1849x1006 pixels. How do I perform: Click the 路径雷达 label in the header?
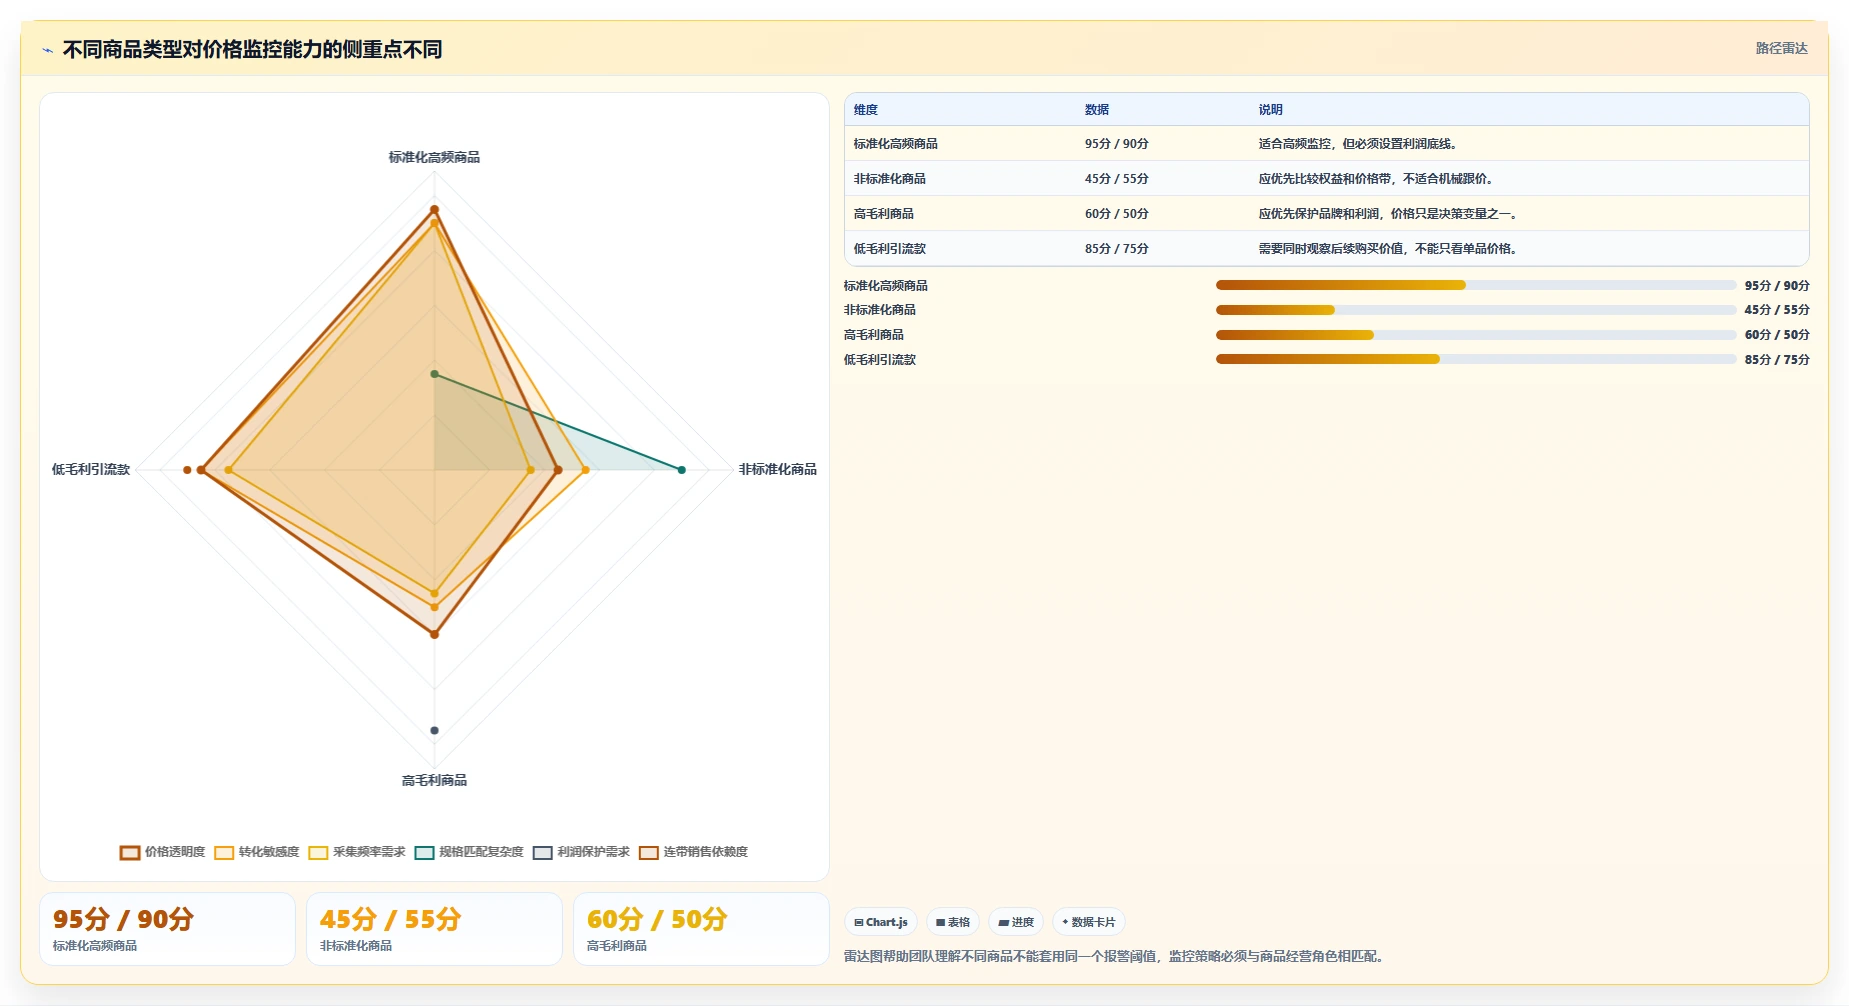(1781, 48)
